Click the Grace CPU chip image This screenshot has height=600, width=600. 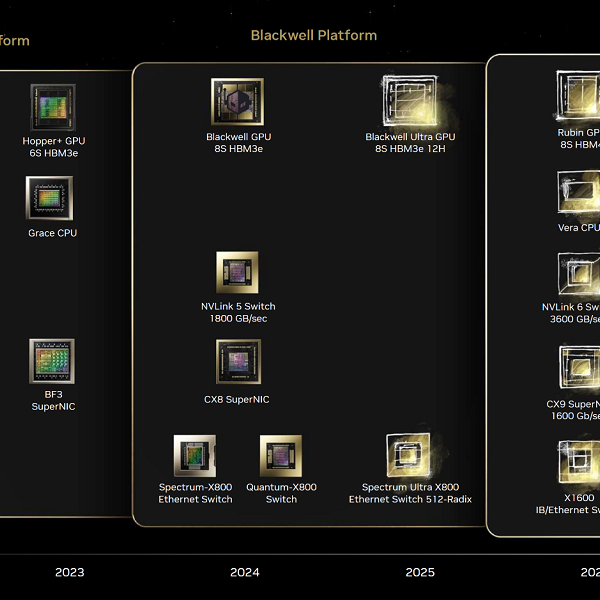[49, 198]
